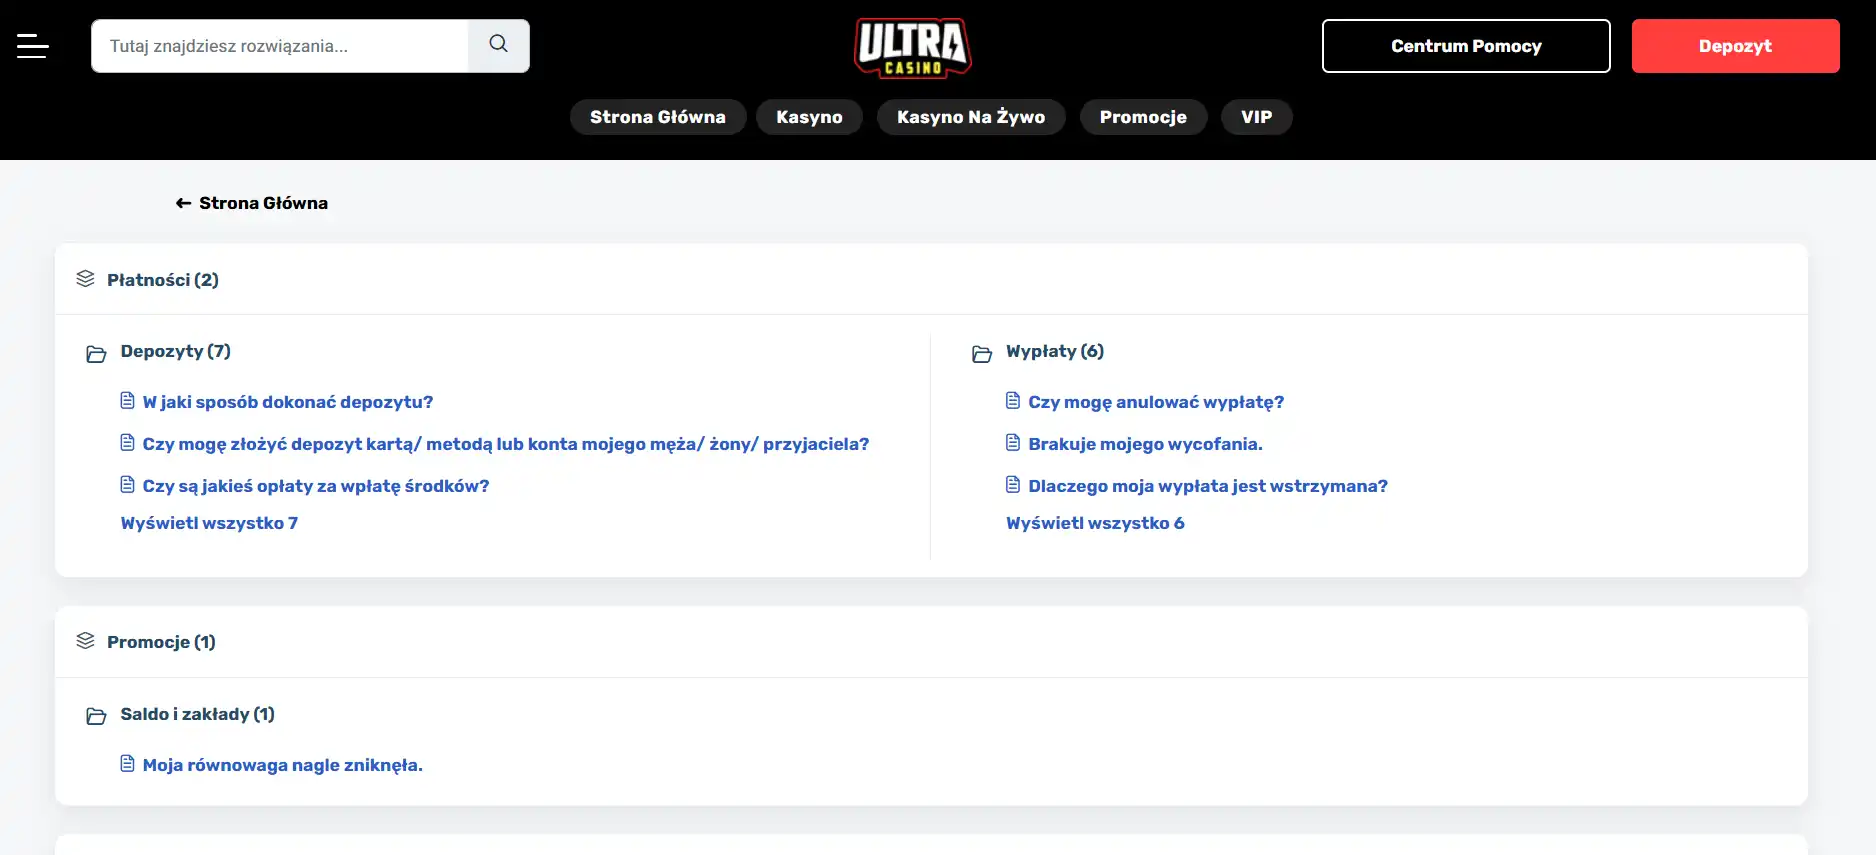
Task: Click document icon for 'Czy mogę złożyć depozyt kartą' article
Action: point(127,443)
